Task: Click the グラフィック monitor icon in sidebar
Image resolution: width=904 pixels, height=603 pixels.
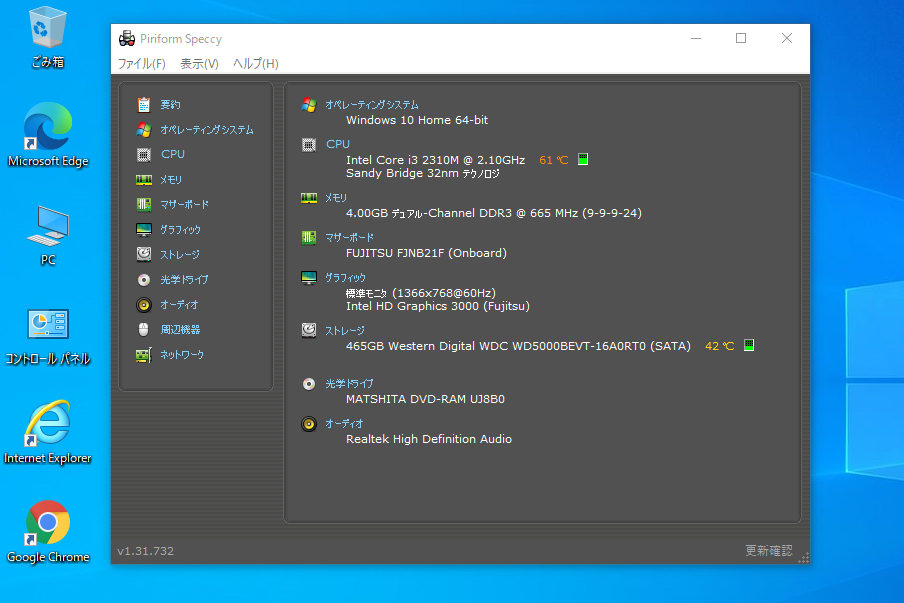Action: 144,229
